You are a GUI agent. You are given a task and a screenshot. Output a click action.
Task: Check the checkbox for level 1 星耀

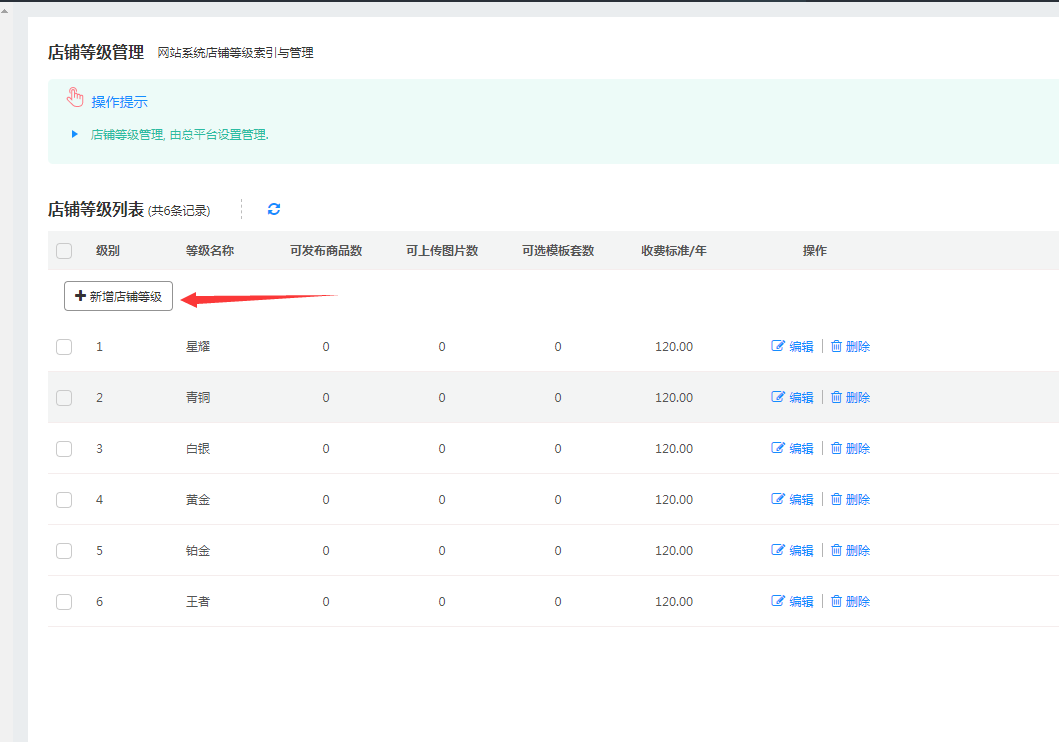[64, 347]
